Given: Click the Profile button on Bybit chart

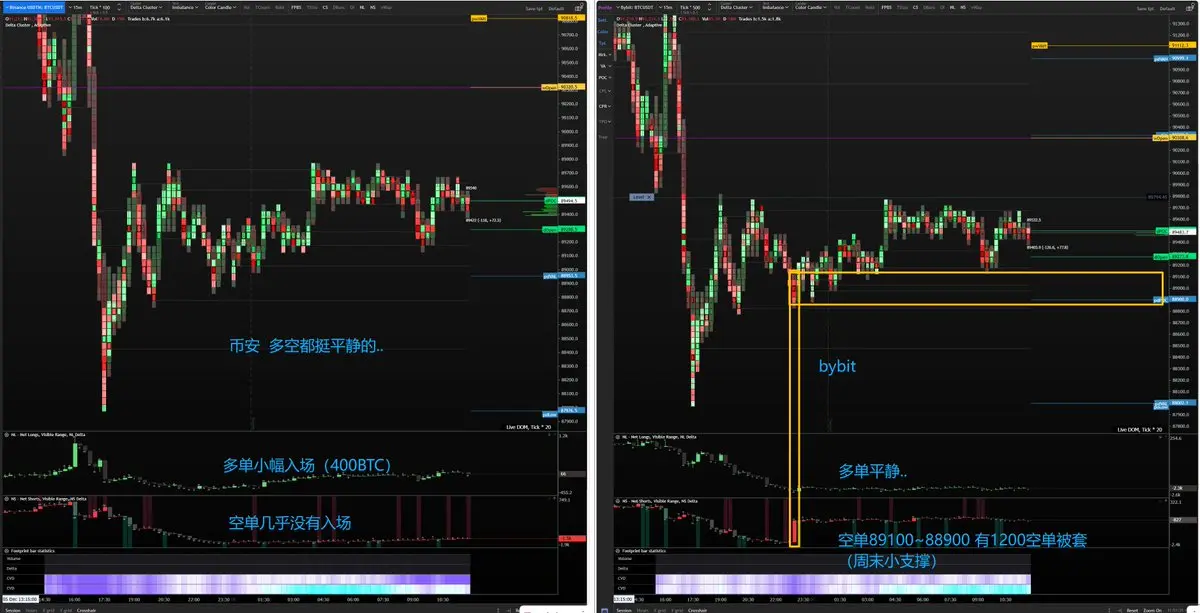Looking at the screenshot, I should tap(605, 7).
